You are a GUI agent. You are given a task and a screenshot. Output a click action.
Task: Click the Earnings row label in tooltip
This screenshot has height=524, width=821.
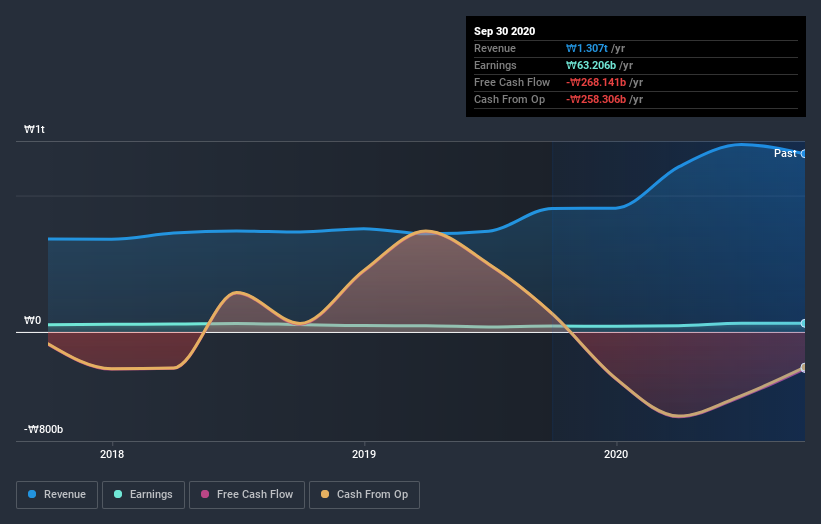click(495, 65)
